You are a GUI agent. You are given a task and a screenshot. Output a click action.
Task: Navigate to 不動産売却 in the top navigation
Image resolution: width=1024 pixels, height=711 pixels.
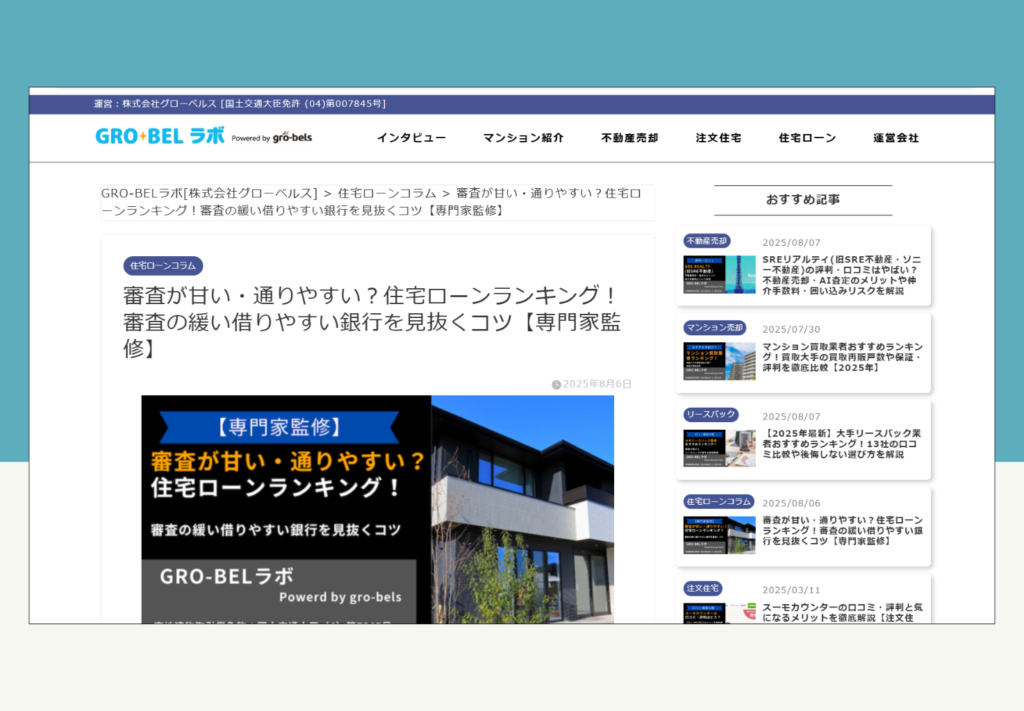tap(629, 138)
